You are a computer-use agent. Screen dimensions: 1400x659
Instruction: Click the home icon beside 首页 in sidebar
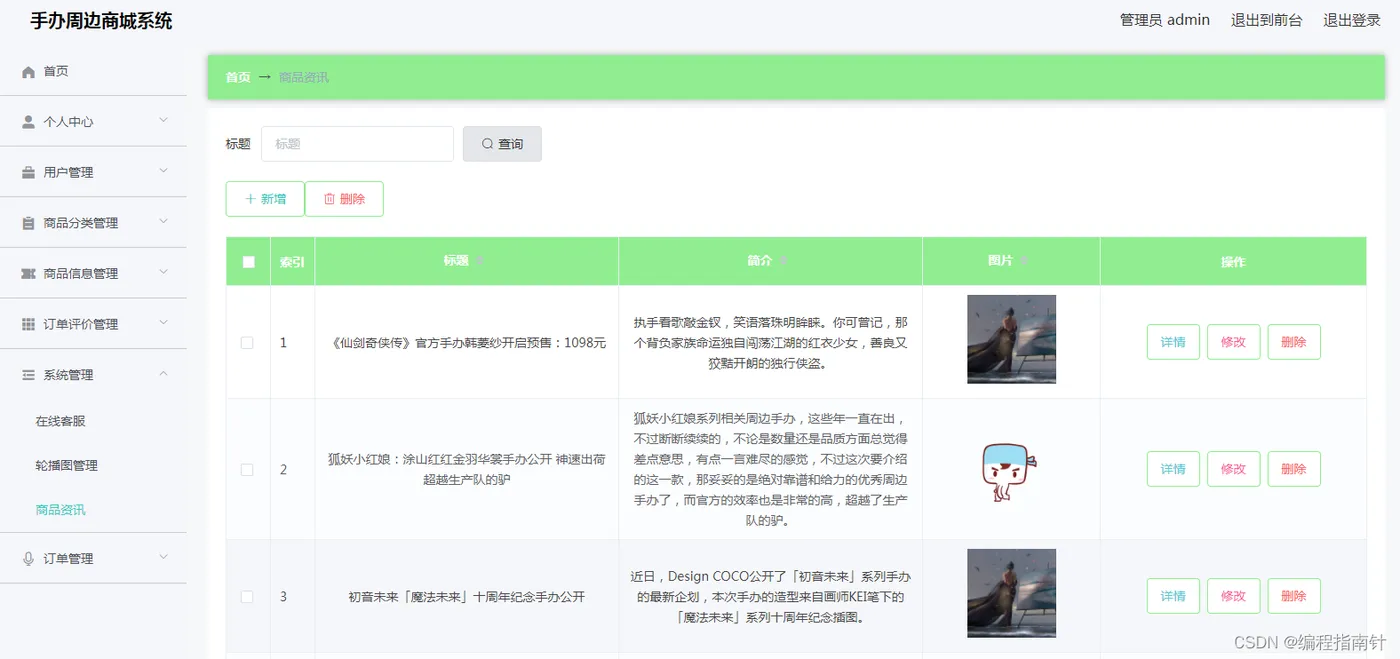[x=28, y=72]
